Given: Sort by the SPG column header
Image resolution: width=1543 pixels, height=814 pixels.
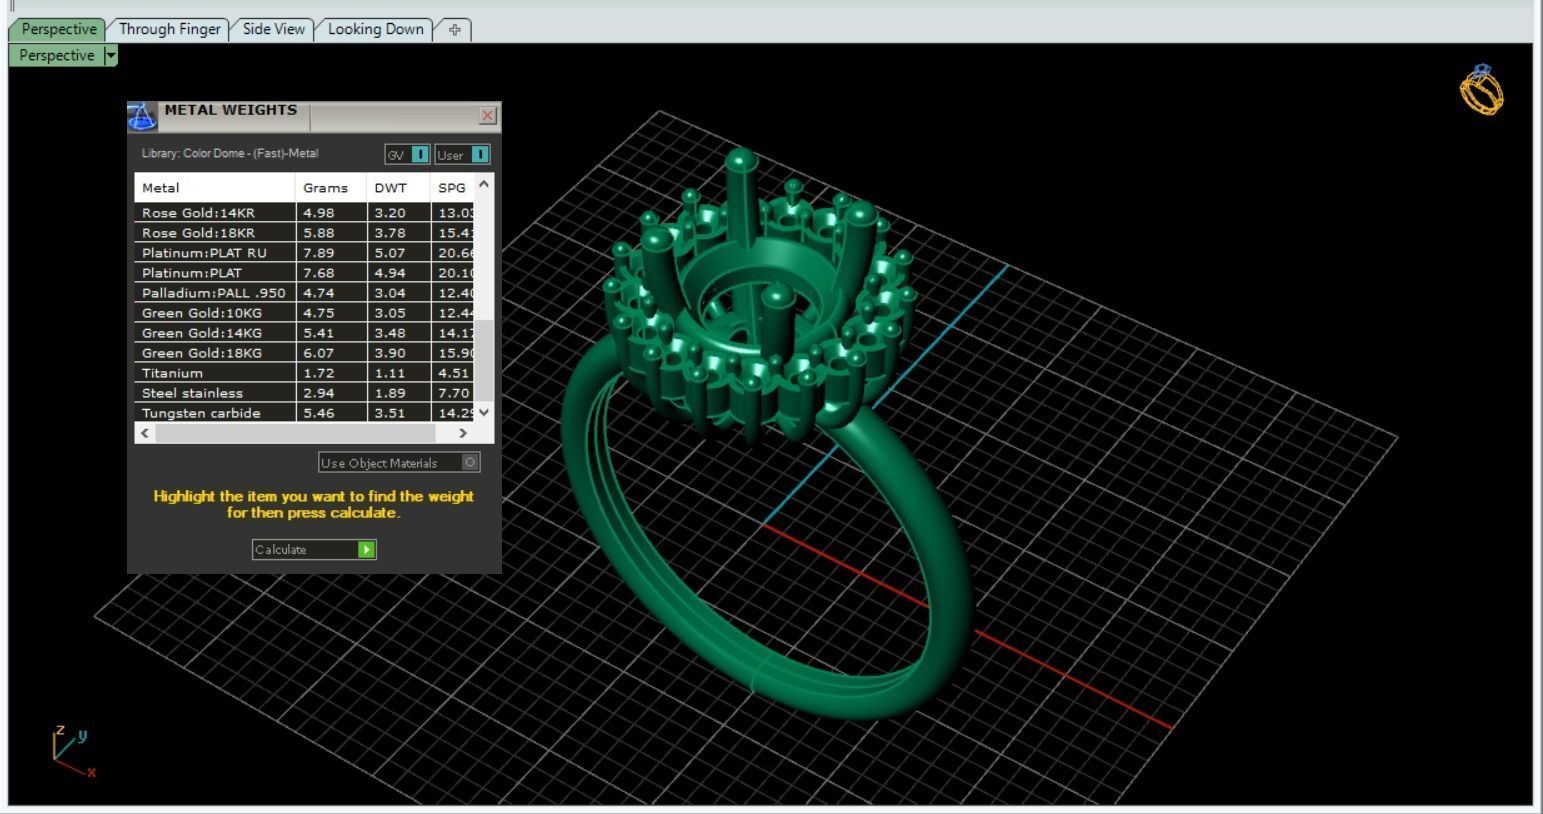Looking at the screenshot, I should (x=452, y=188).
